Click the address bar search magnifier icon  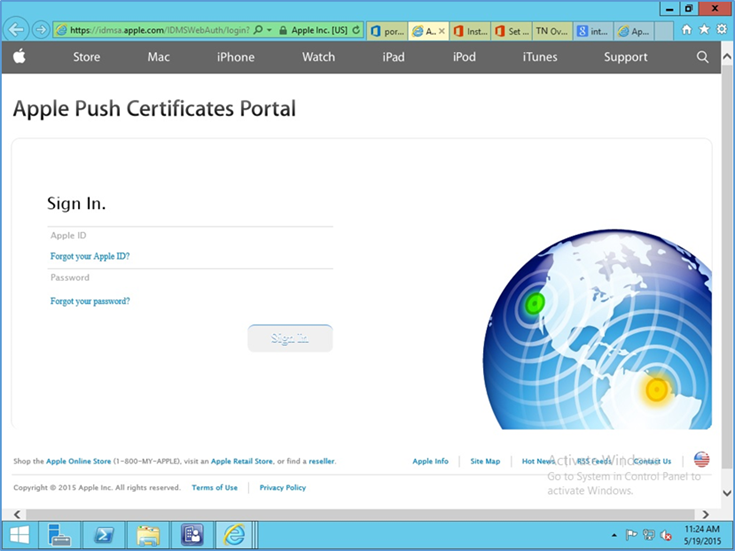pos(258,30)
